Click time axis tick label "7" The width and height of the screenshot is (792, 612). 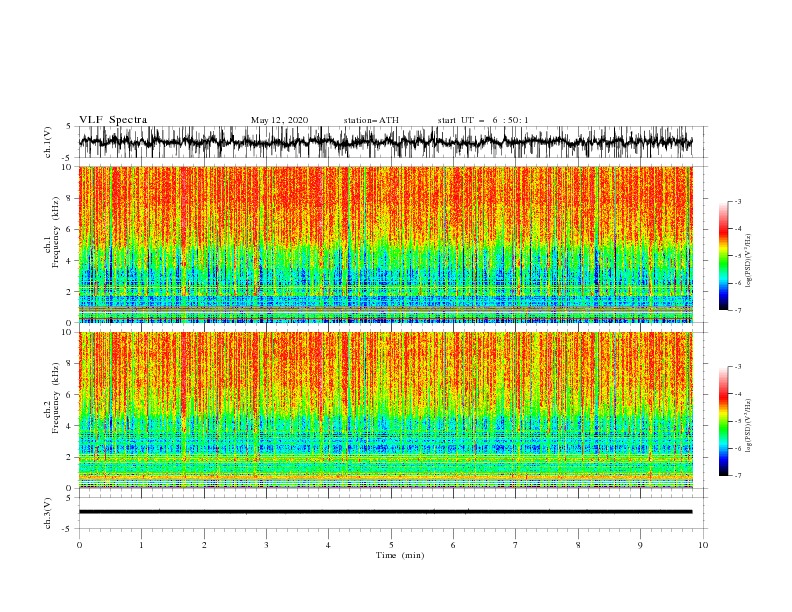click(516, 545)
